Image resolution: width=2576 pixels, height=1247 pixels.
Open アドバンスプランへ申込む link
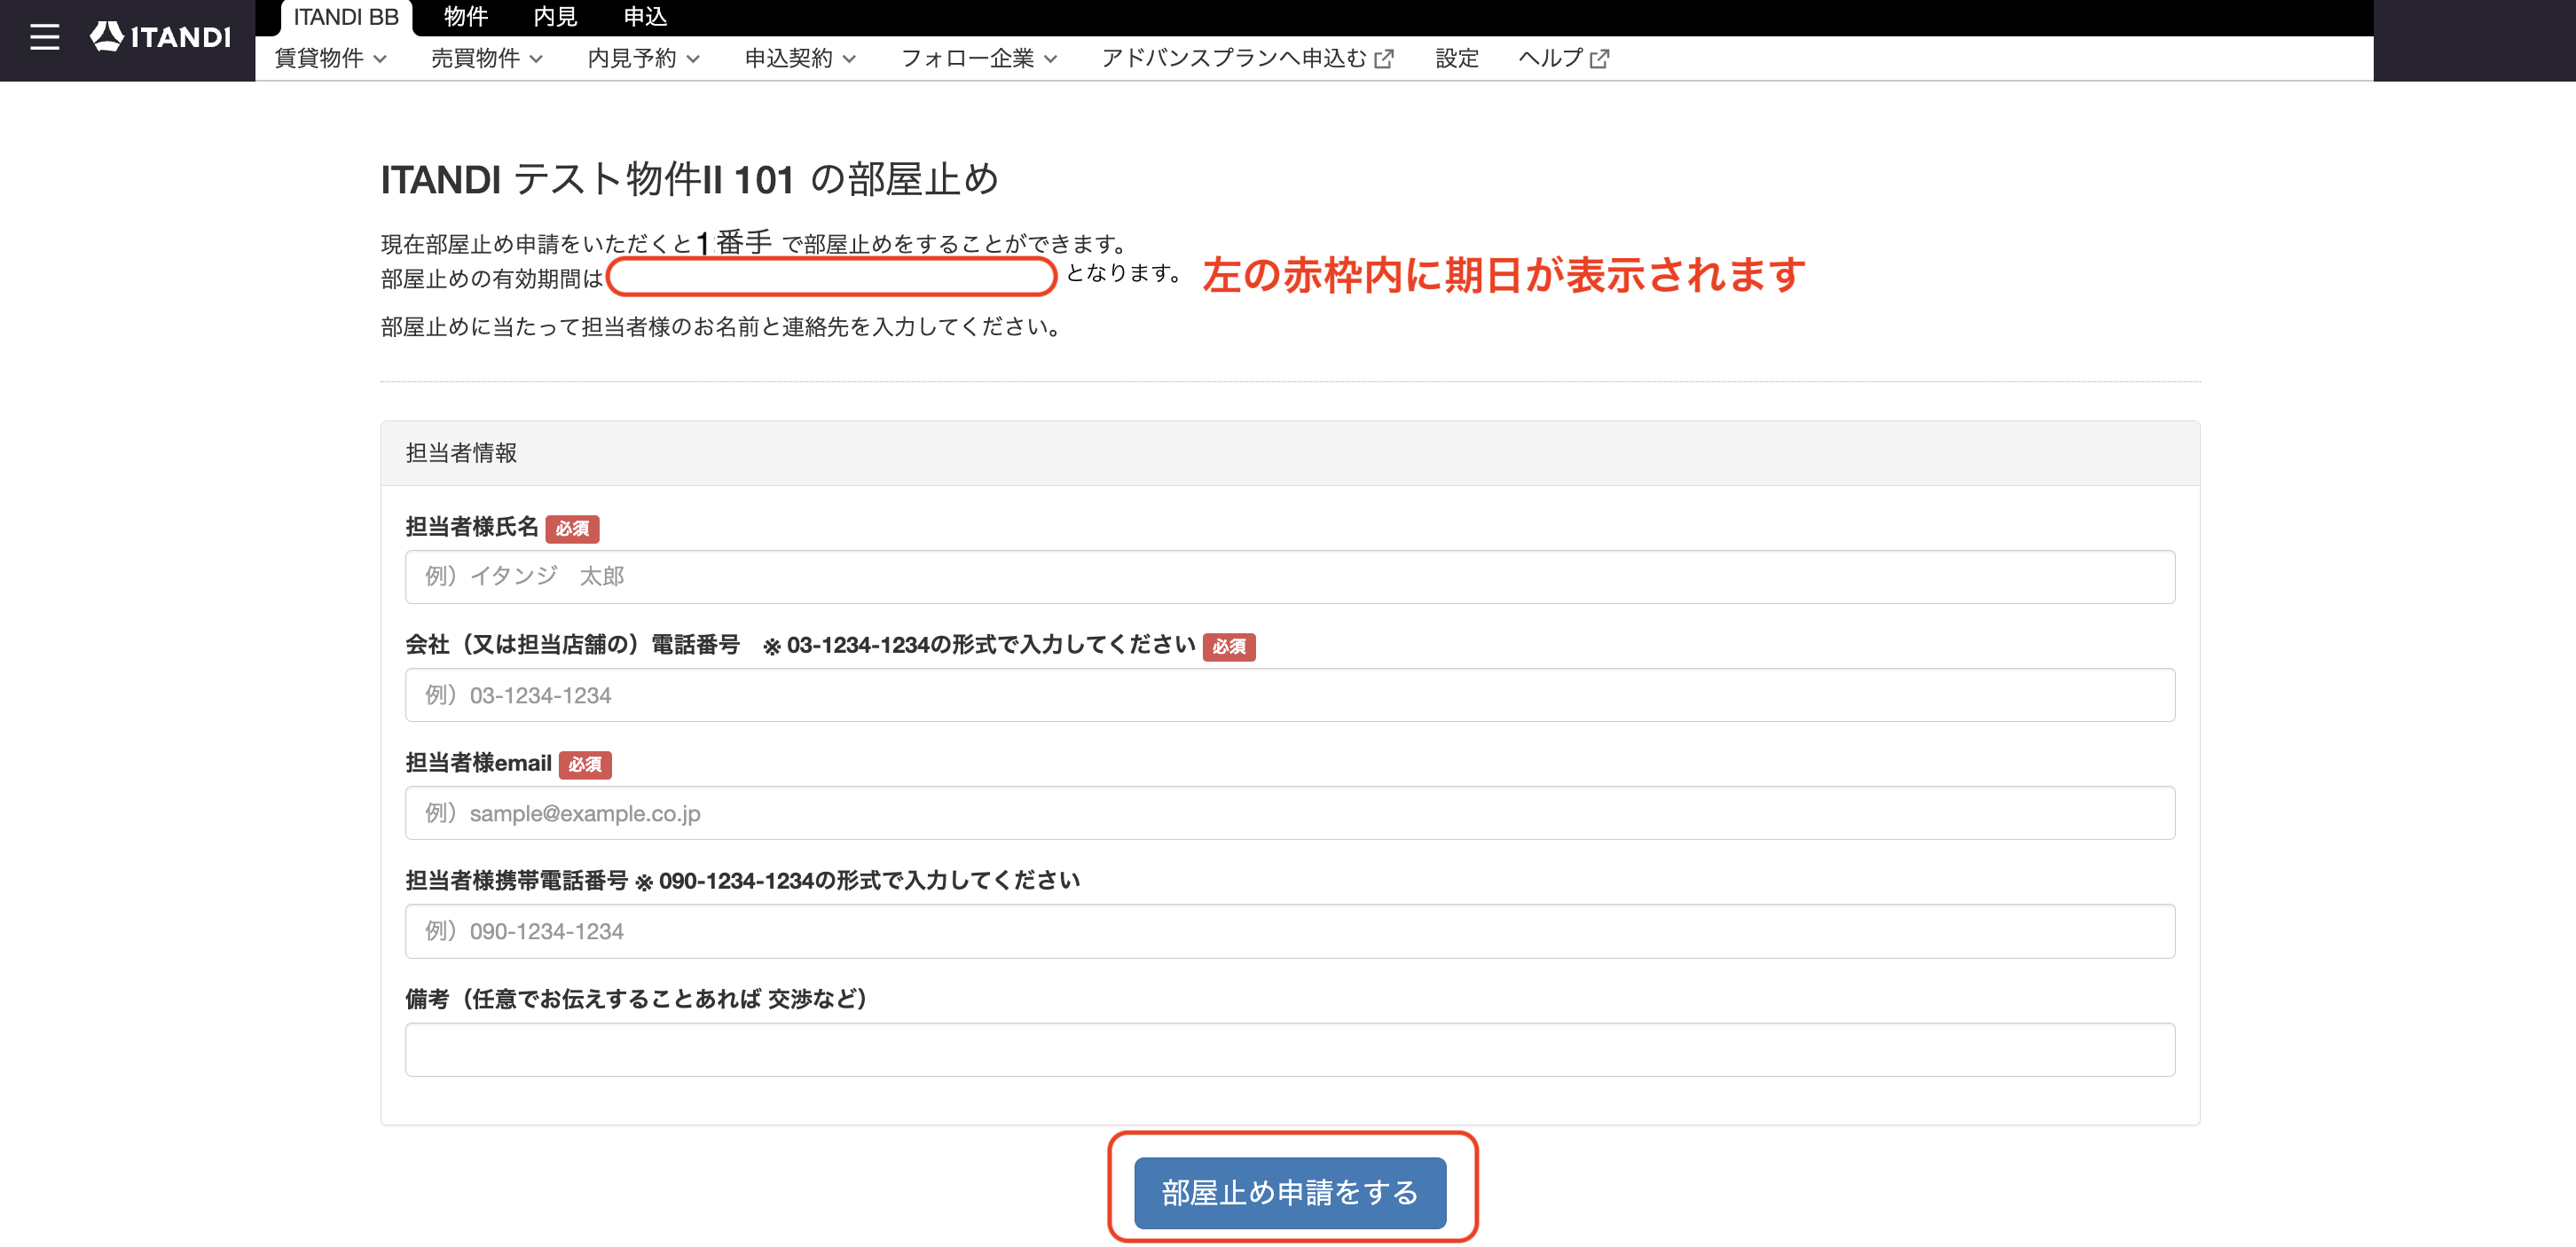[1247, 59]
